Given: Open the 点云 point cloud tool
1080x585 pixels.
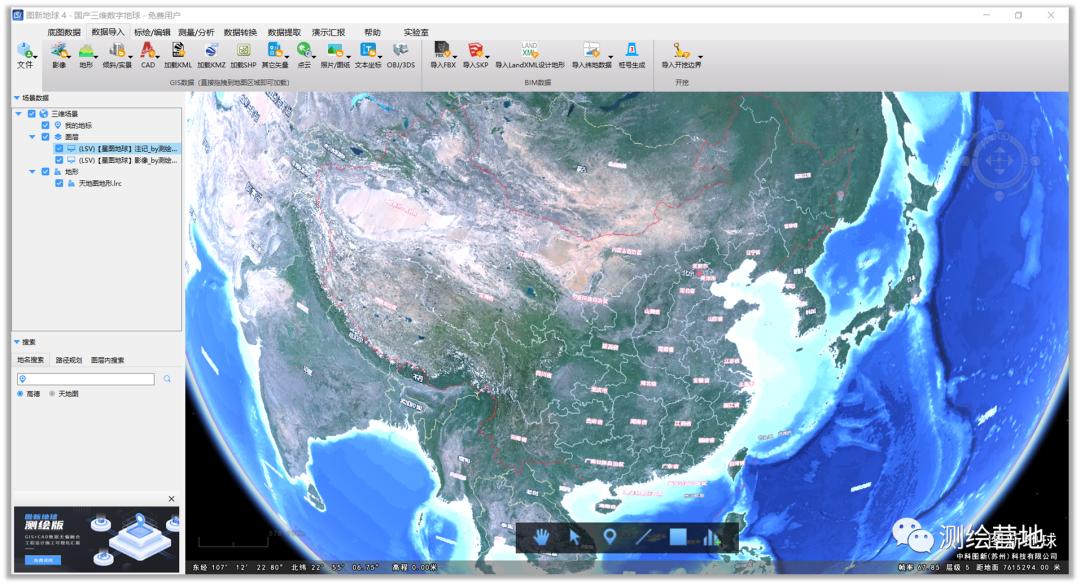Looking at the screenshot, I should click(304, 53).
